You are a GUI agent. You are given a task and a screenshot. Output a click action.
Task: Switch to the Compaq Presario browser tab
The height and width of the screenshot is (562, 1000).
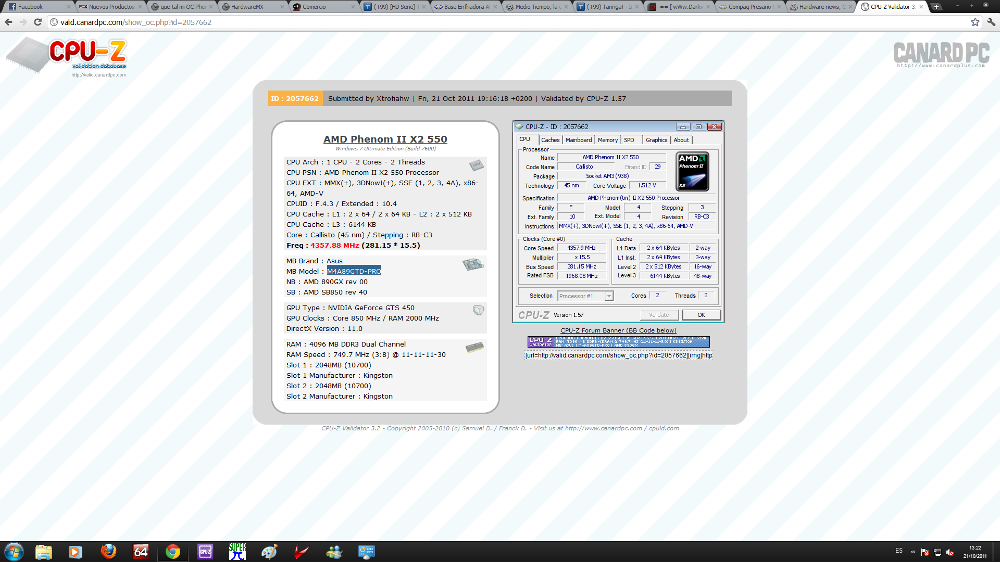(749, 6)
